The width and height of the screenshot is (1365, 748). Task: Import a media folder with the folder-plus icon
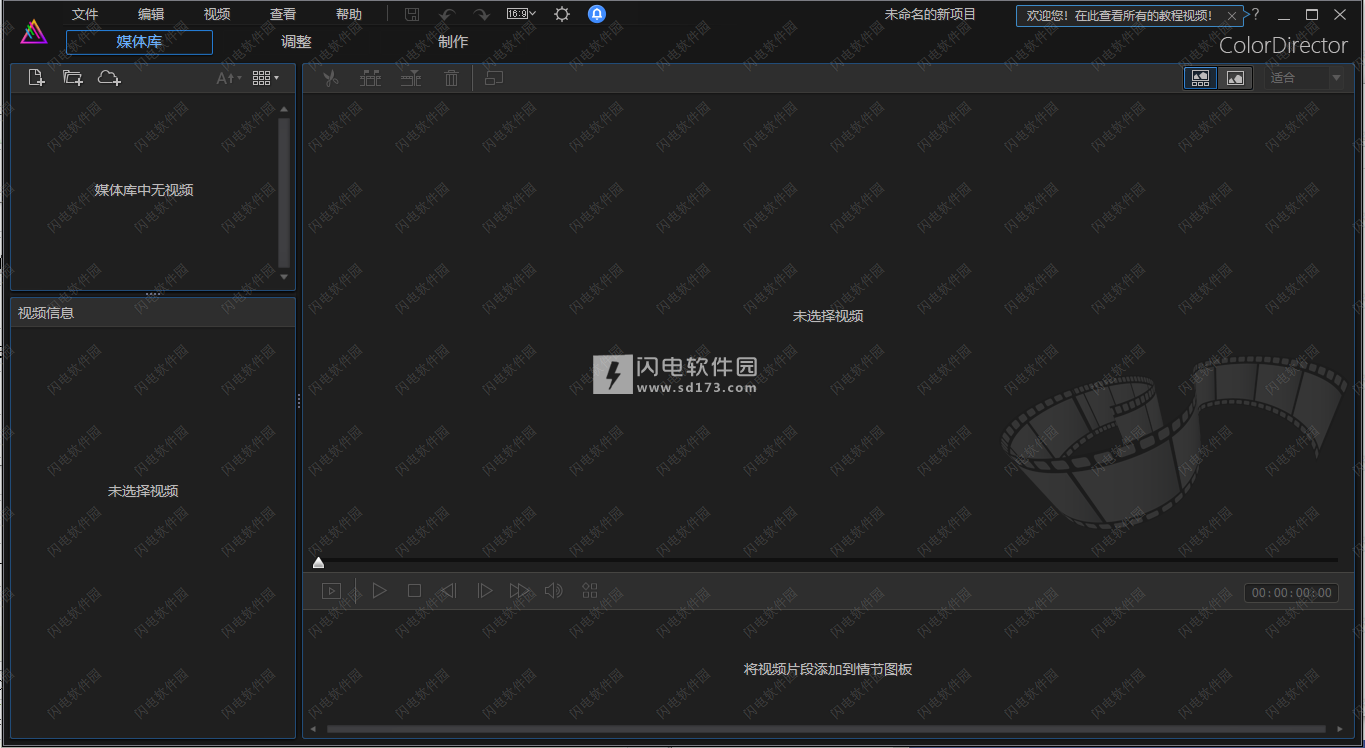pyautogui.click(x=72, y=78)
